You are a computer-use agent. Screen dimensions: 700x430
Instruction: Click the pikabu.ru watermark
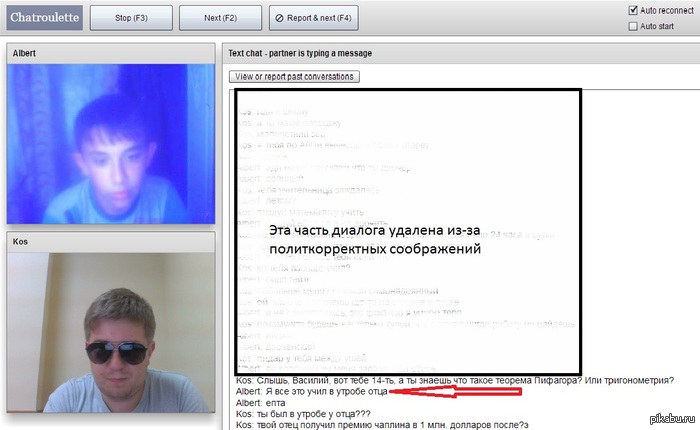tap(665, 416)
